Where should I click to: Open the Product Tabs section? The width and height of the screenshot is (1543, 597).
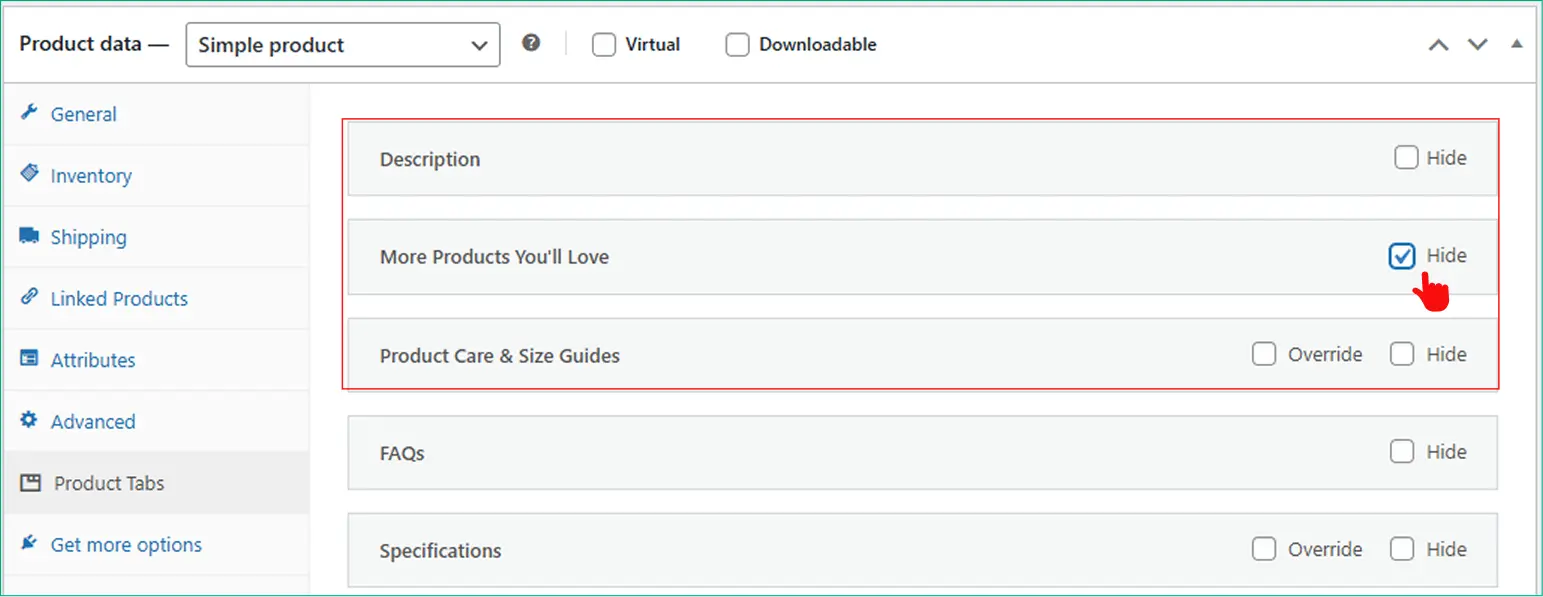(107, 482)
